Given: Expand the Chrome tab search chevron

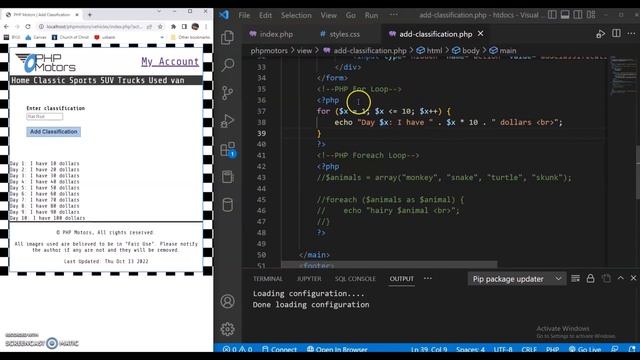Looking at the screenshot, I should (x=159, y=11).
